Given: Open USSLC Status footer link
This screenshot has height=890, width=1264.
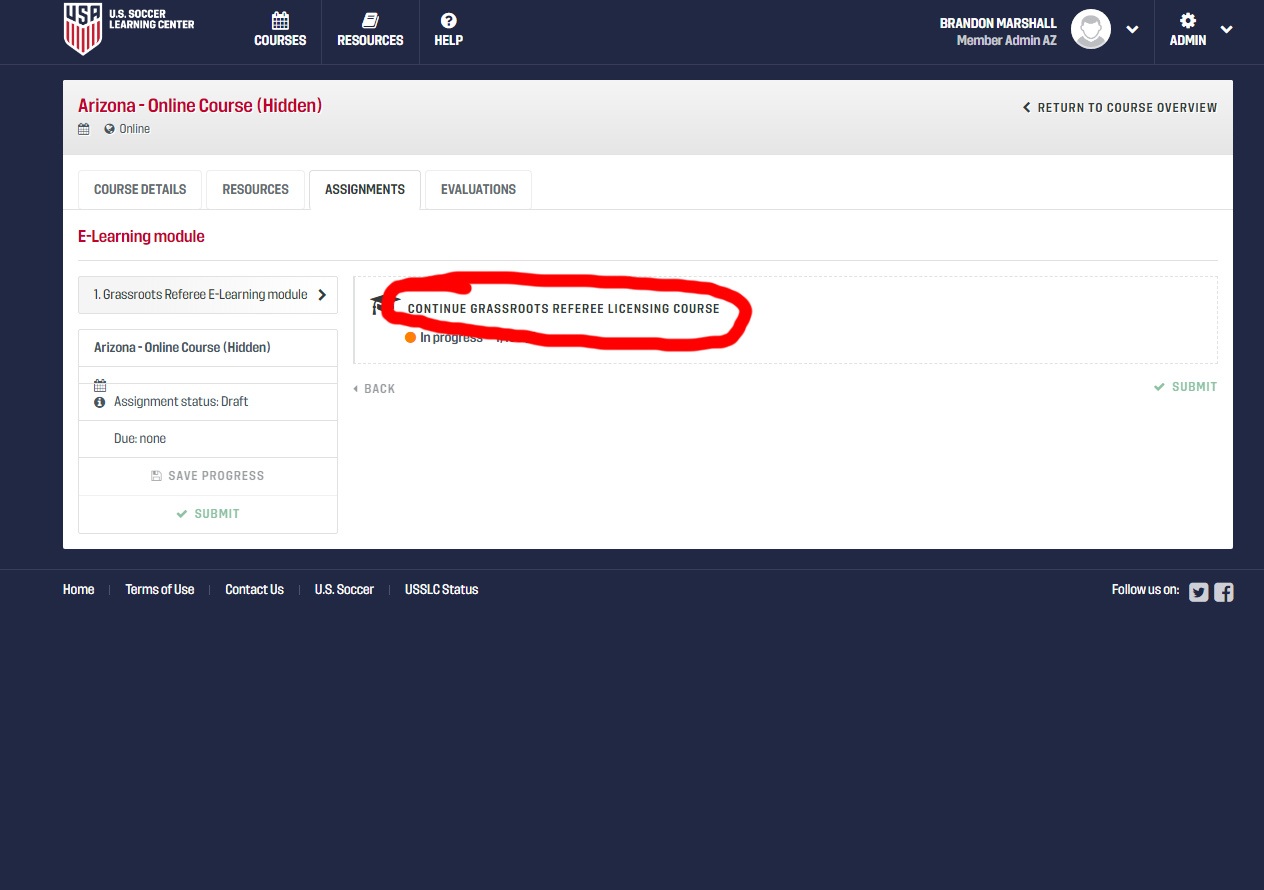Looking at the screenshot, I should 442,590.
